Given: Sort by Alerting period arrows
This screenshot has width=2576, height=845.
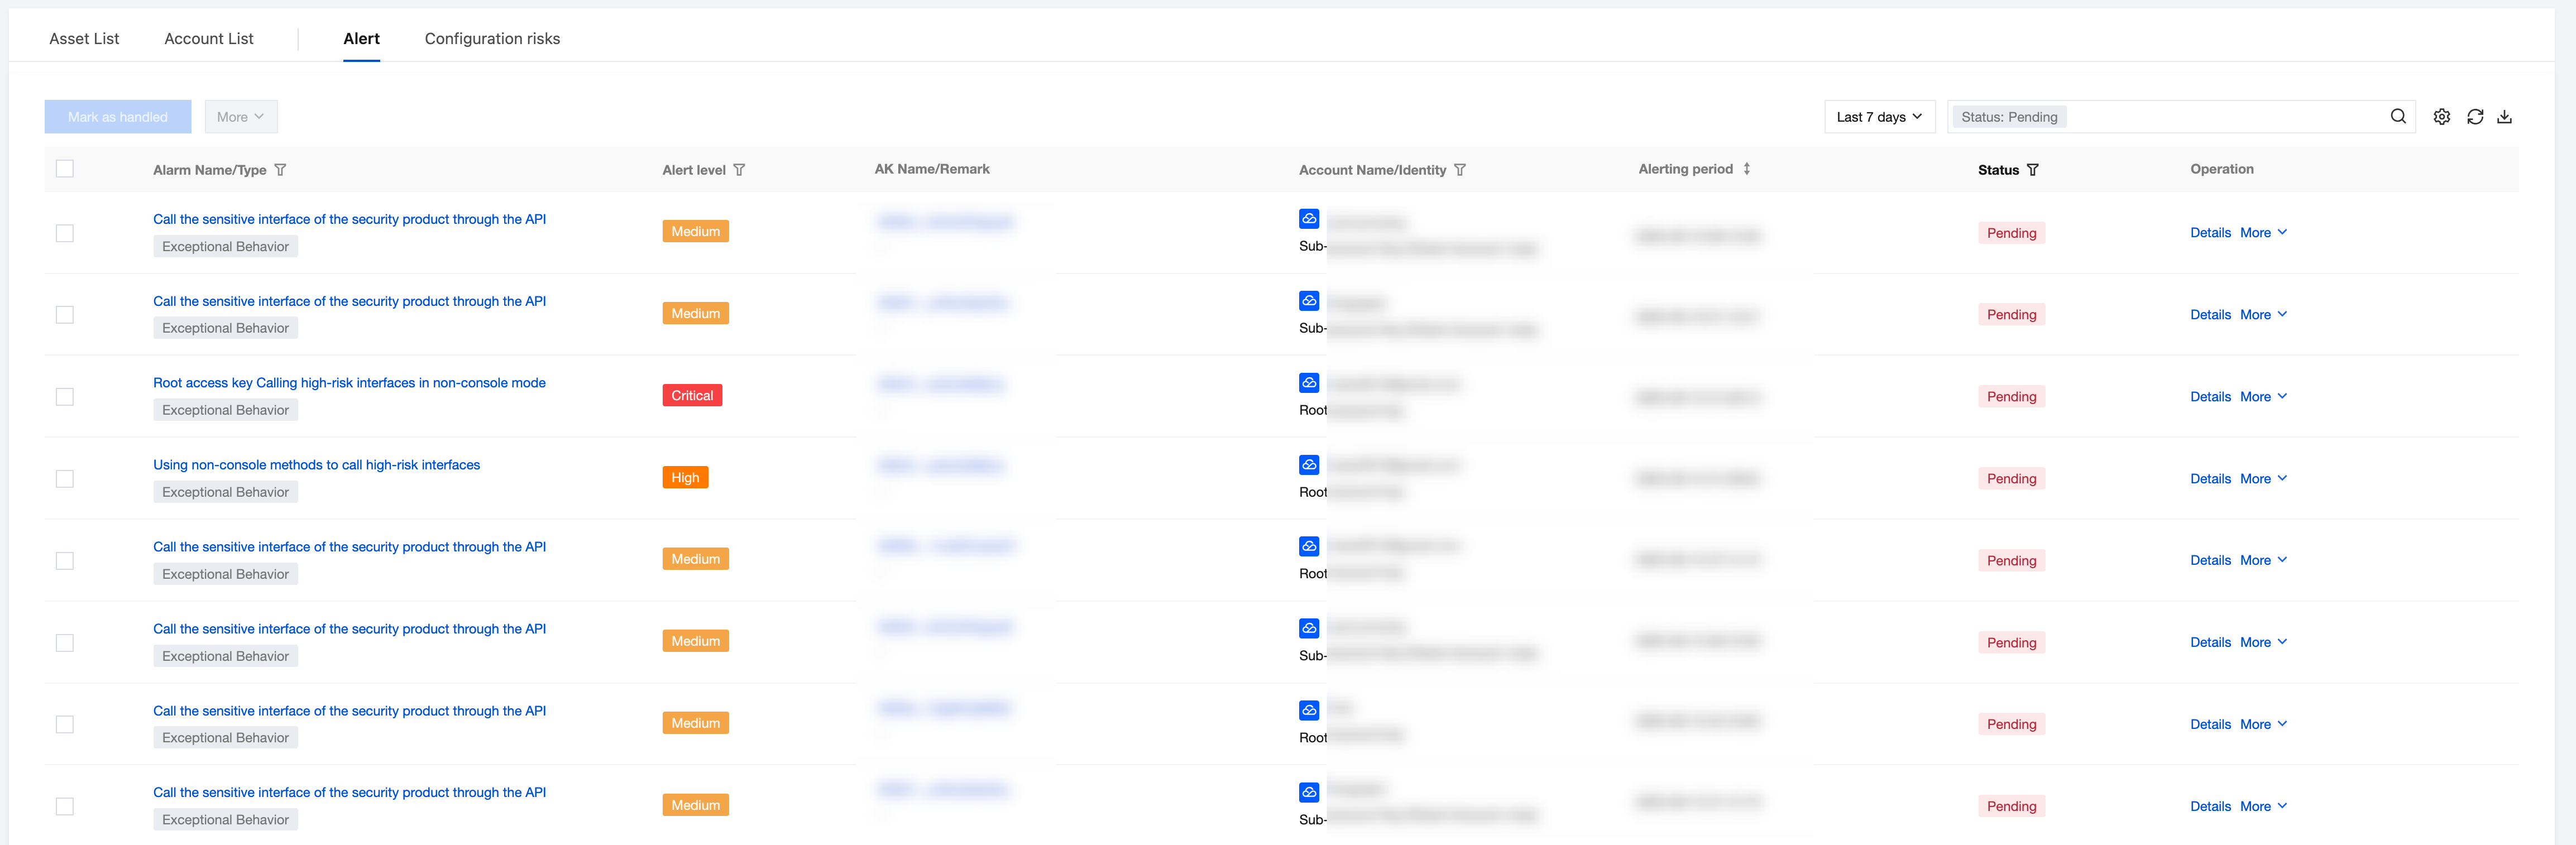Looking at the screenshot, I should tap(1746, 169).
